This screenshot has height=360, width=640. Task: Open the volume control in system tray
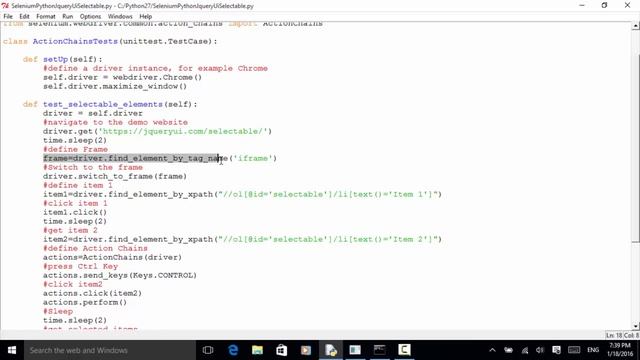pos(540,350)
